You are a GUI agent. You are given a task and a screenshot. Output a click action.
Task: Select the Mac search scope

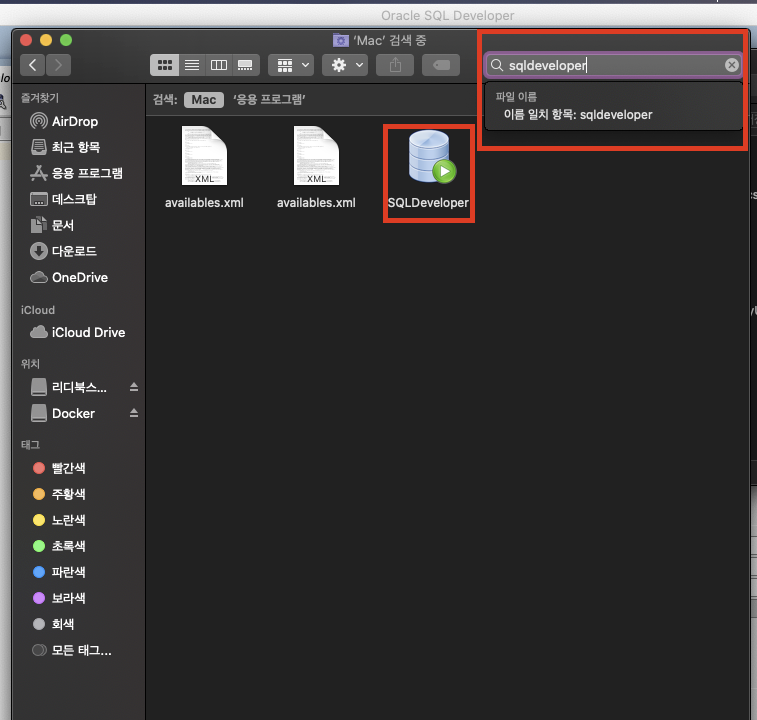(204, 99)
